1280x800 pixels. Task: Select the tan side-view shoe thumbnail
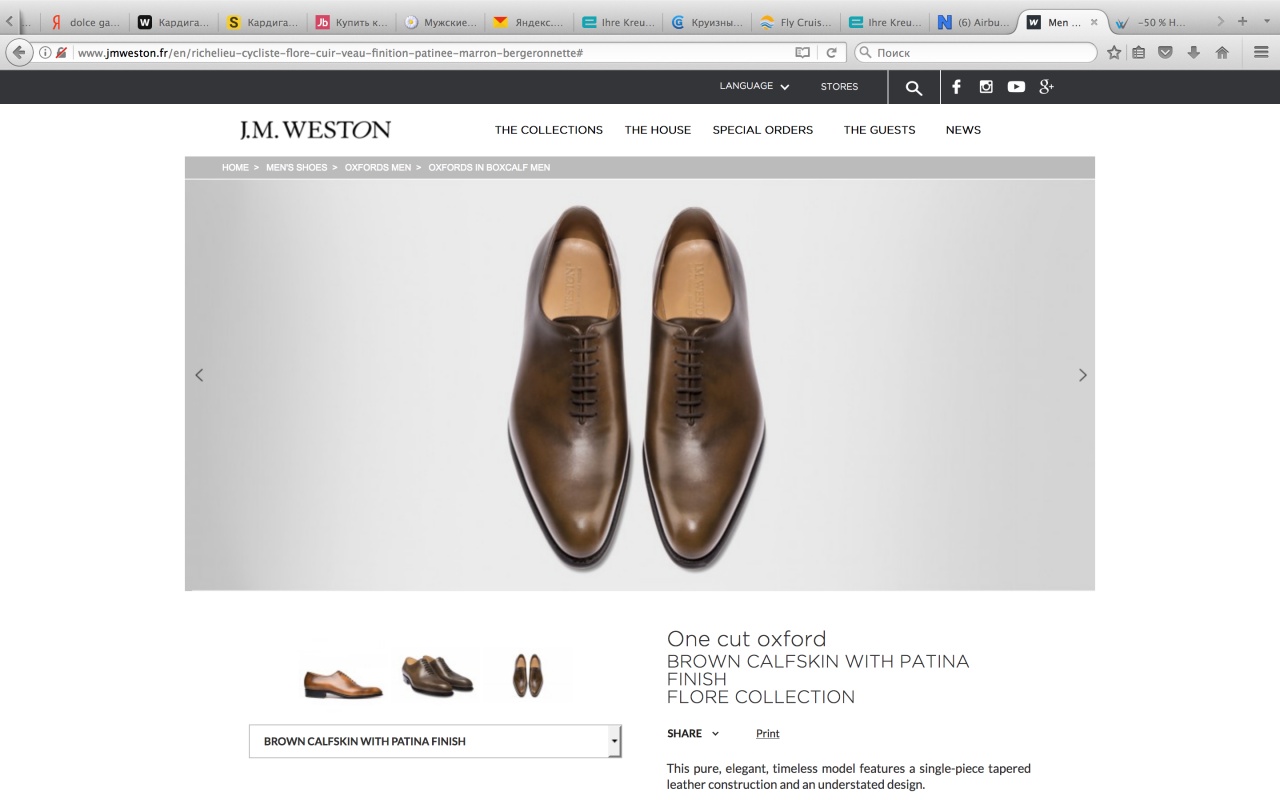[342, 678]
